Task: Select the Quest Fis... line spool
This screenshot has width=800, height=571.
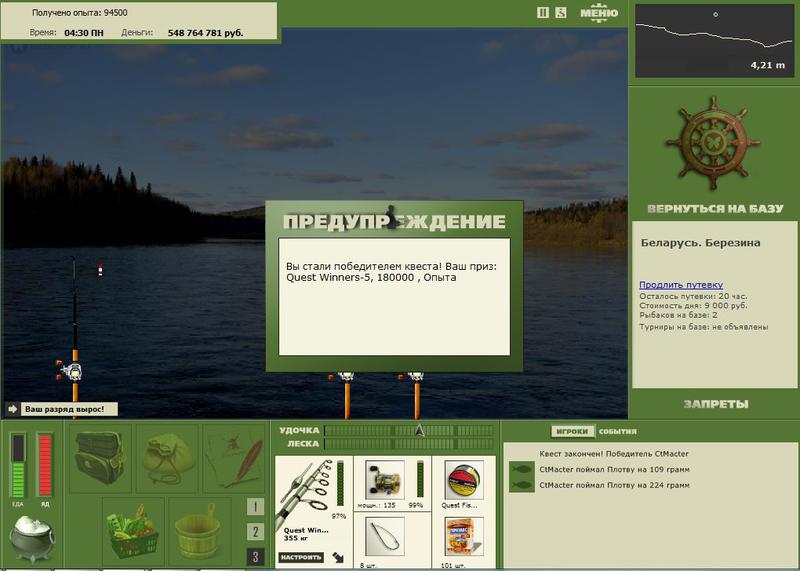Action: point(464,480)
